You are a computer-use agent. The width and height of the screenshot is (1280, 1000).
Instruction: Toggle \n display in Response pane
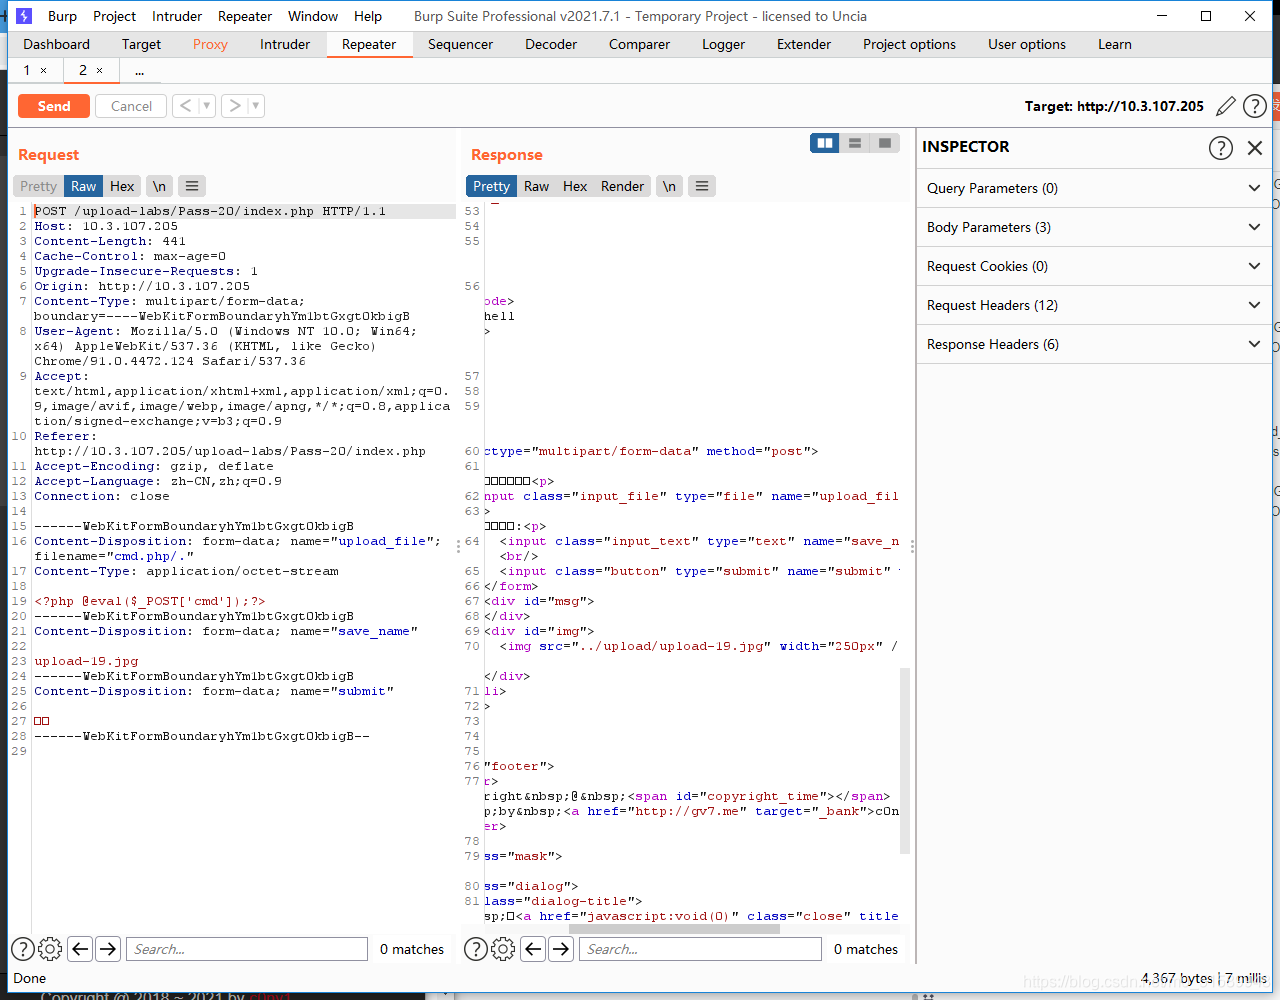coord(669,186)
